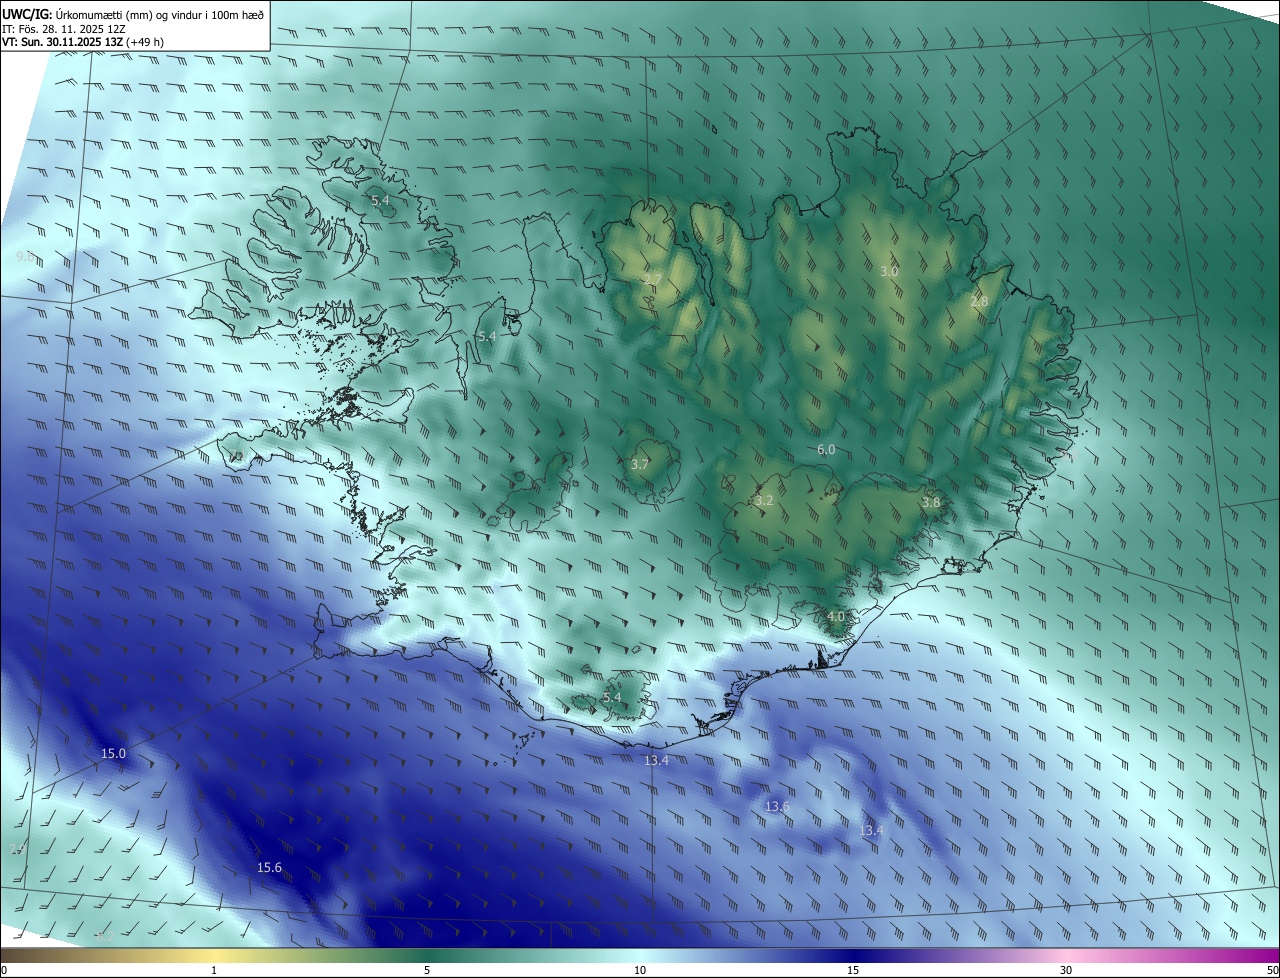Click the 3.7 value label on the map
Viewport: 1280px width, 978px height.
point(640,464)
